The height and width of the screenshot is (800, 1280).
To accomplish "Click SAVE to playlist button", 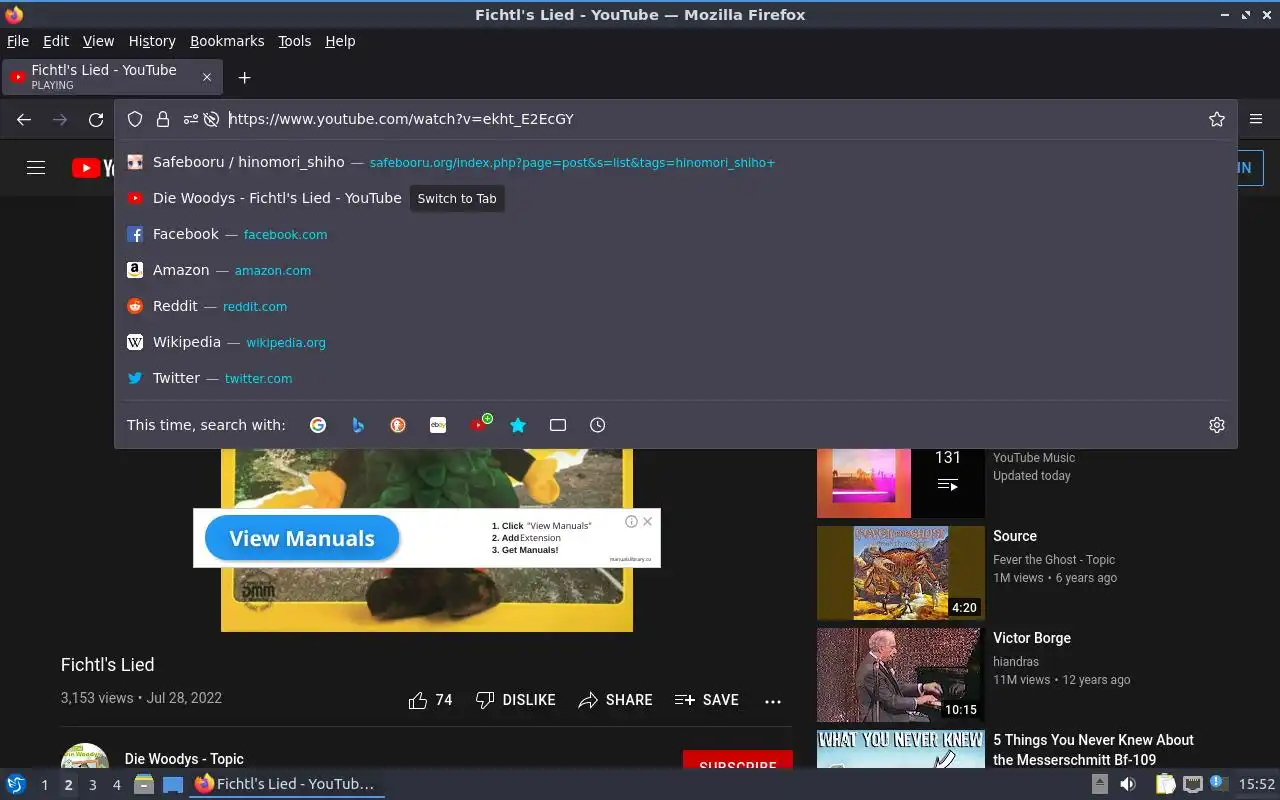I will (707, 700).
